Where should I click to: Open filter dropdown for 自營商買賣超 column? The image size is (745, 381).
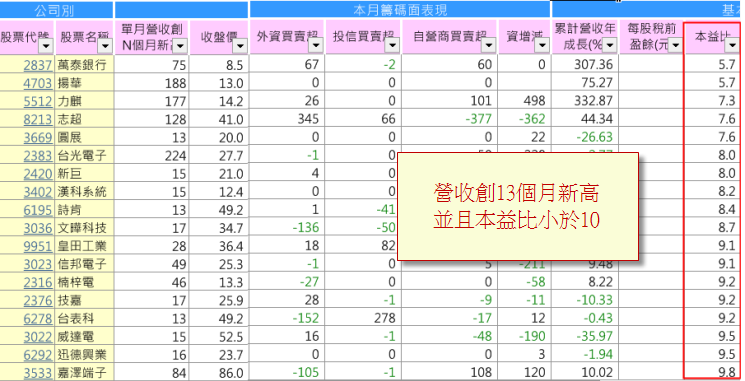488,46
